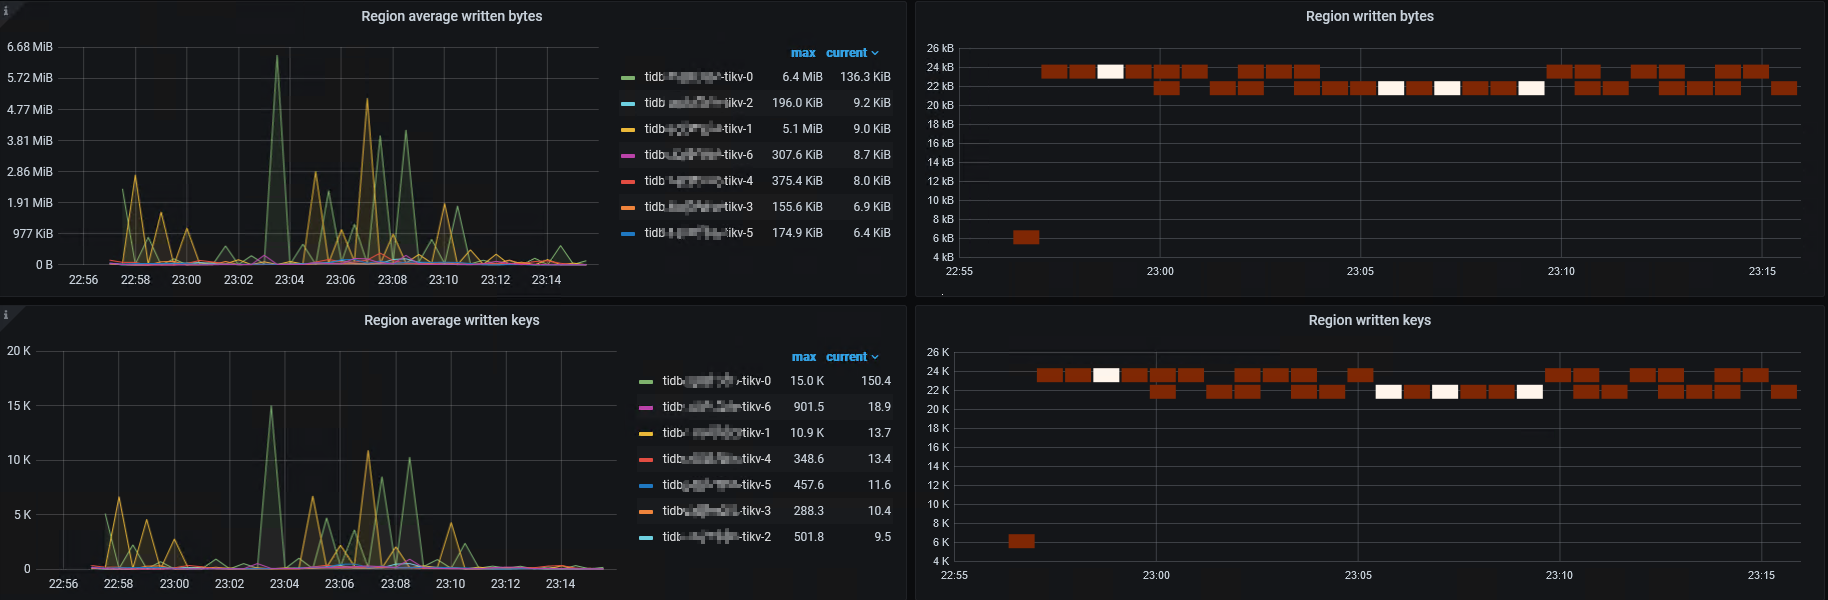Select max value 375.4 KiB for tikv-4
The height and width of the screenshot is (600, 1828).
[x=797, y=181]
